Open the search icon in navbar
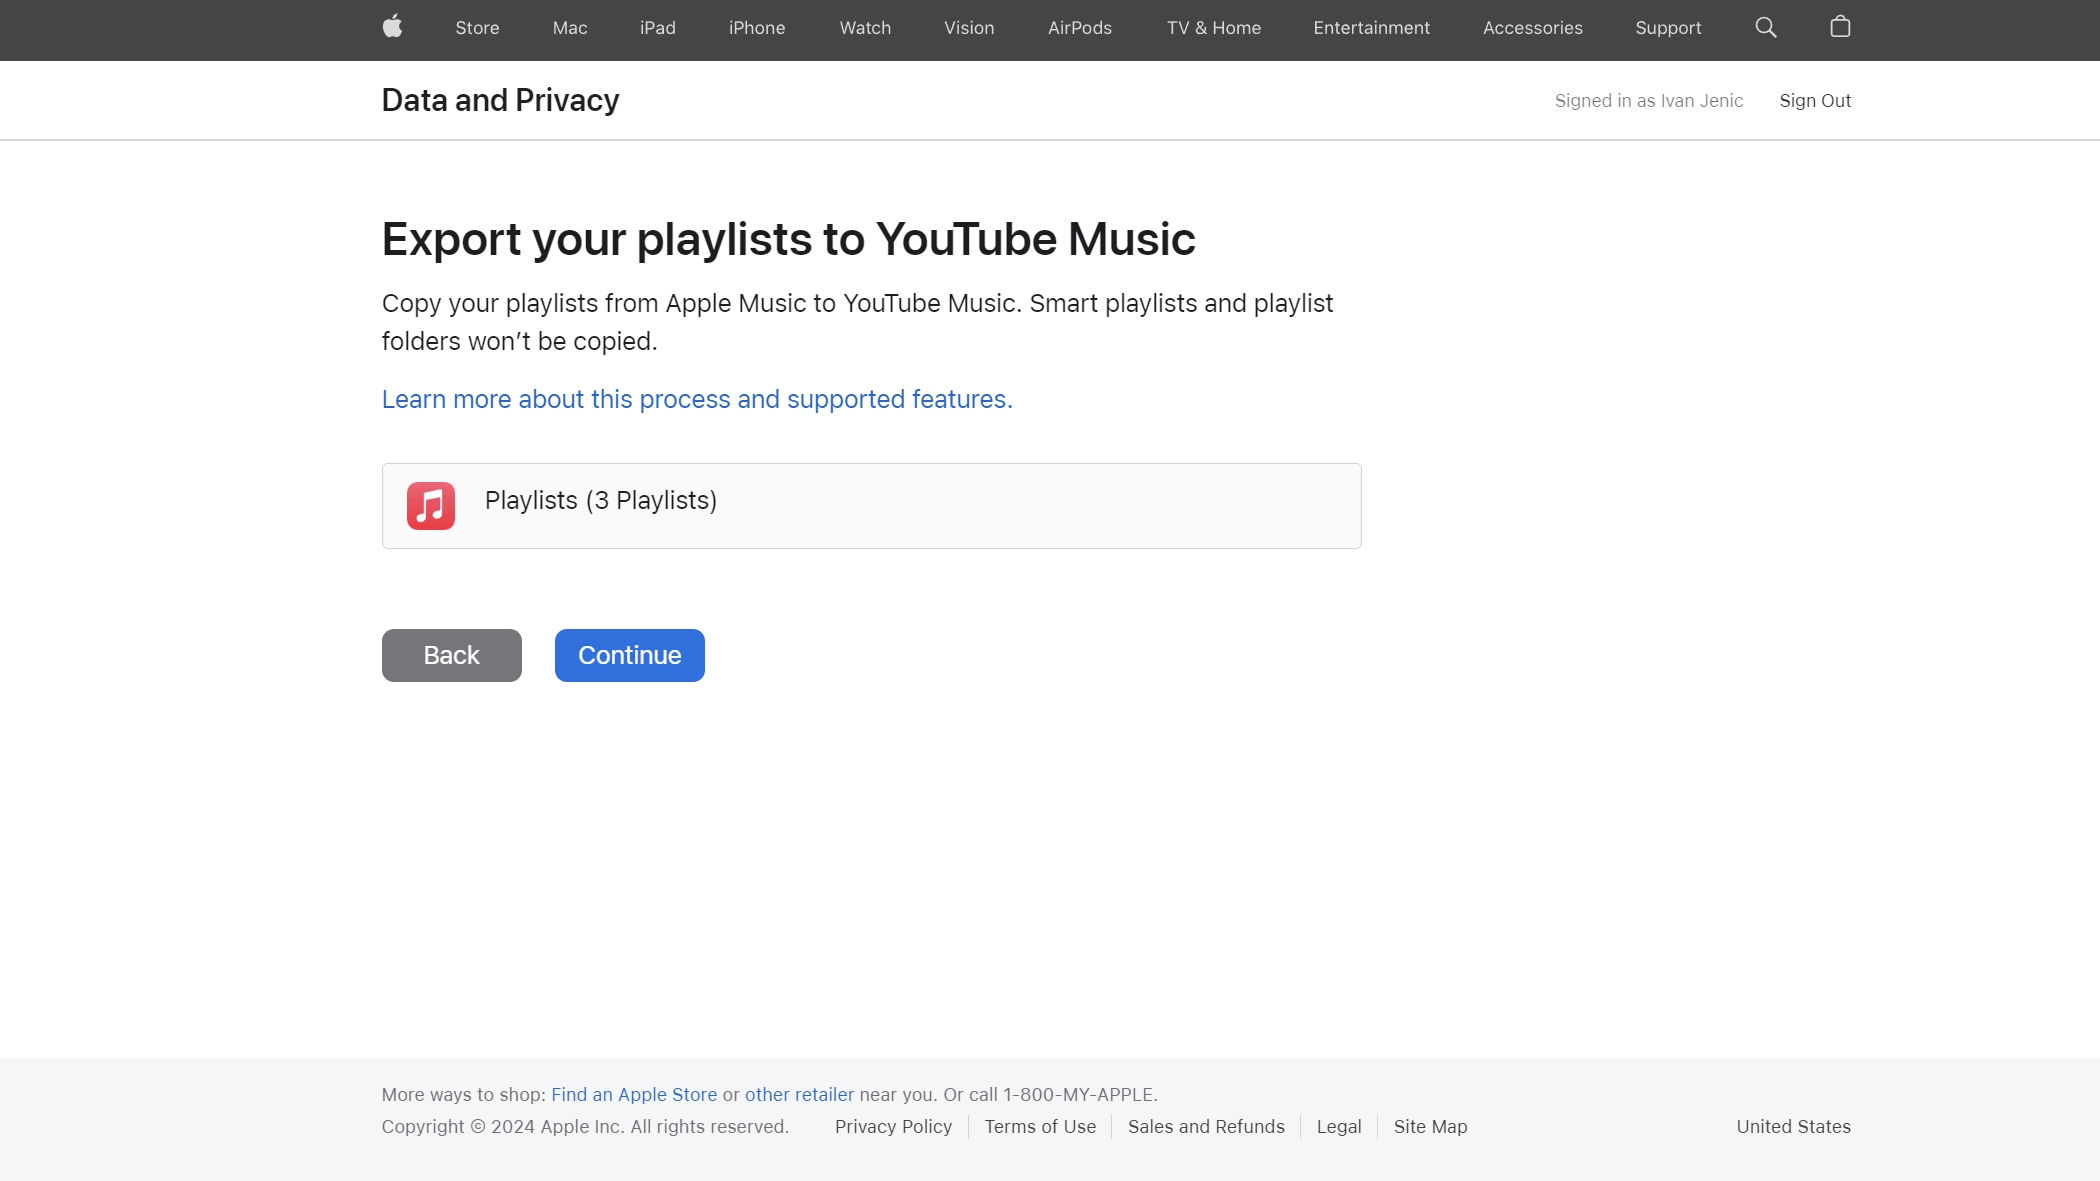 click(x=1765, y=27)
